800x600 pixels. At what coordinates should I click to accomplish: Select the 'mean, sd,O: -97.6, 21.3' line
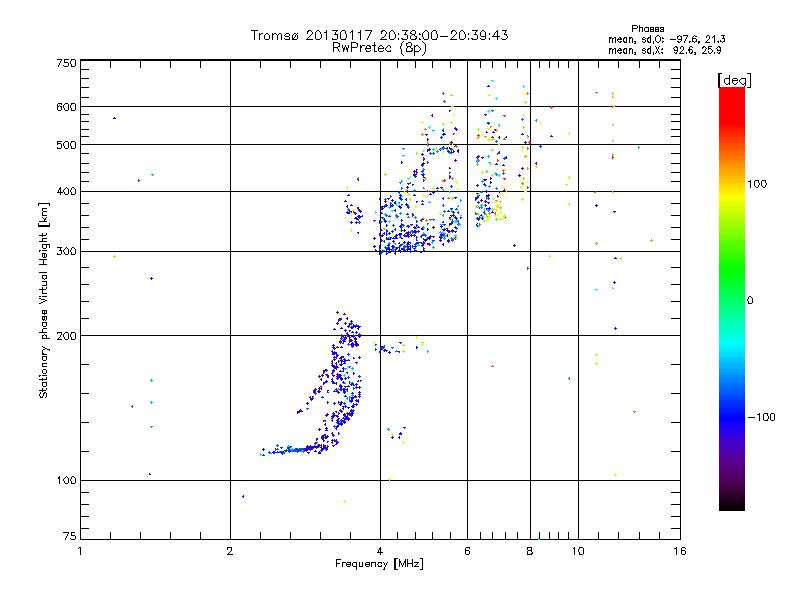(666, 39)
